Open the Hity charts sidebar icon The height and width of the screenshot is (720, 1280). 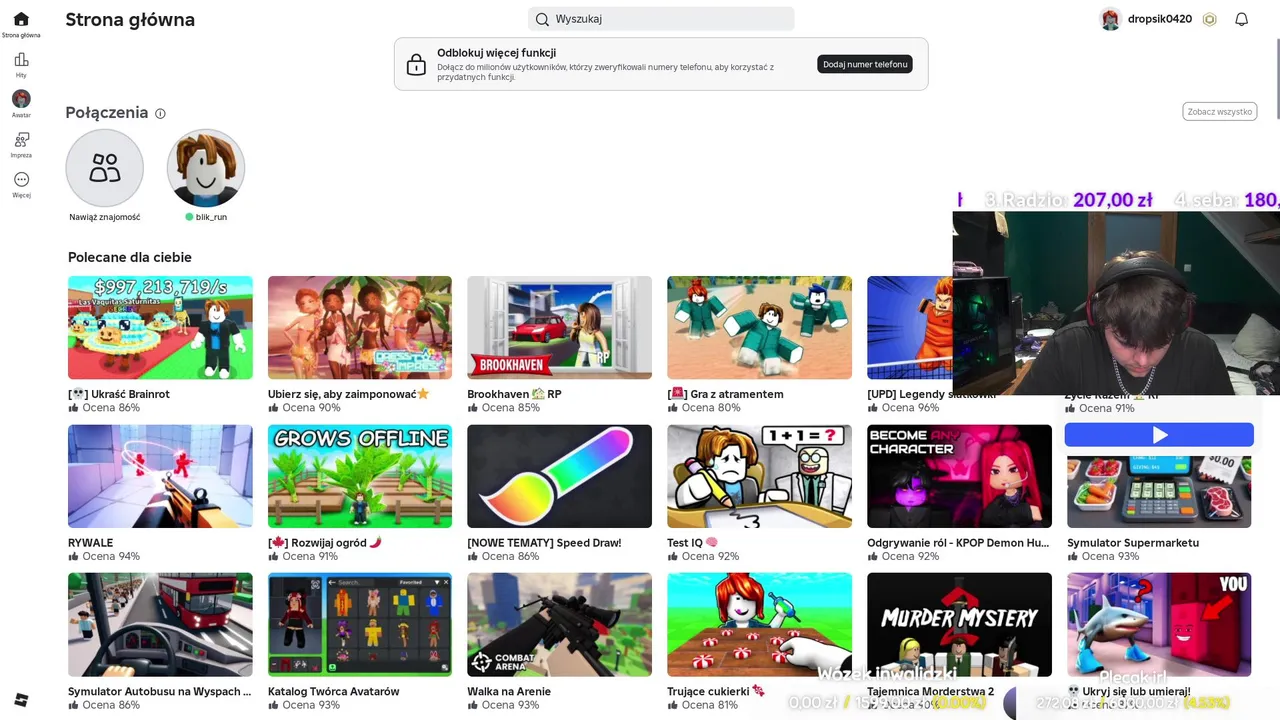pos(21,60)
